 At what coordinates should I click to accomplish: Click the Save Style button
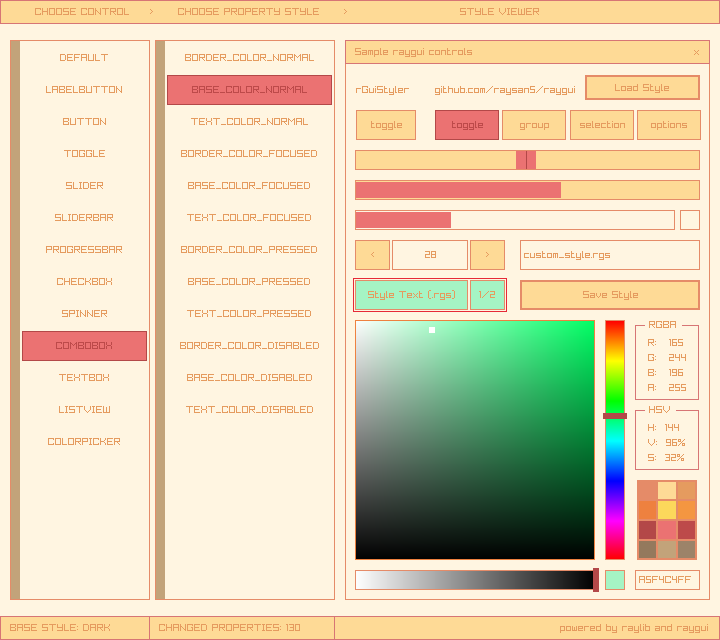pyautogui.click(x=609, y=295)
